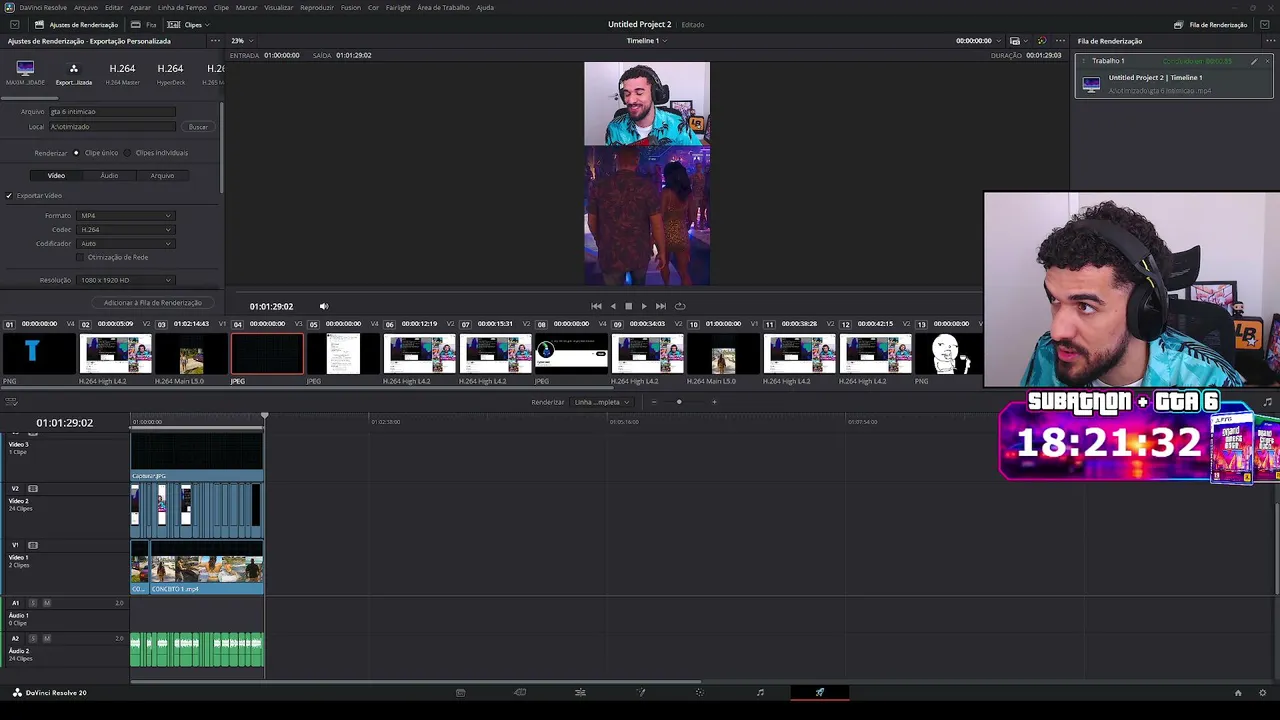The height and width of the screenshot is (720, 1280).
Task: Click the Arquivo filename input field
Action: 112,112
